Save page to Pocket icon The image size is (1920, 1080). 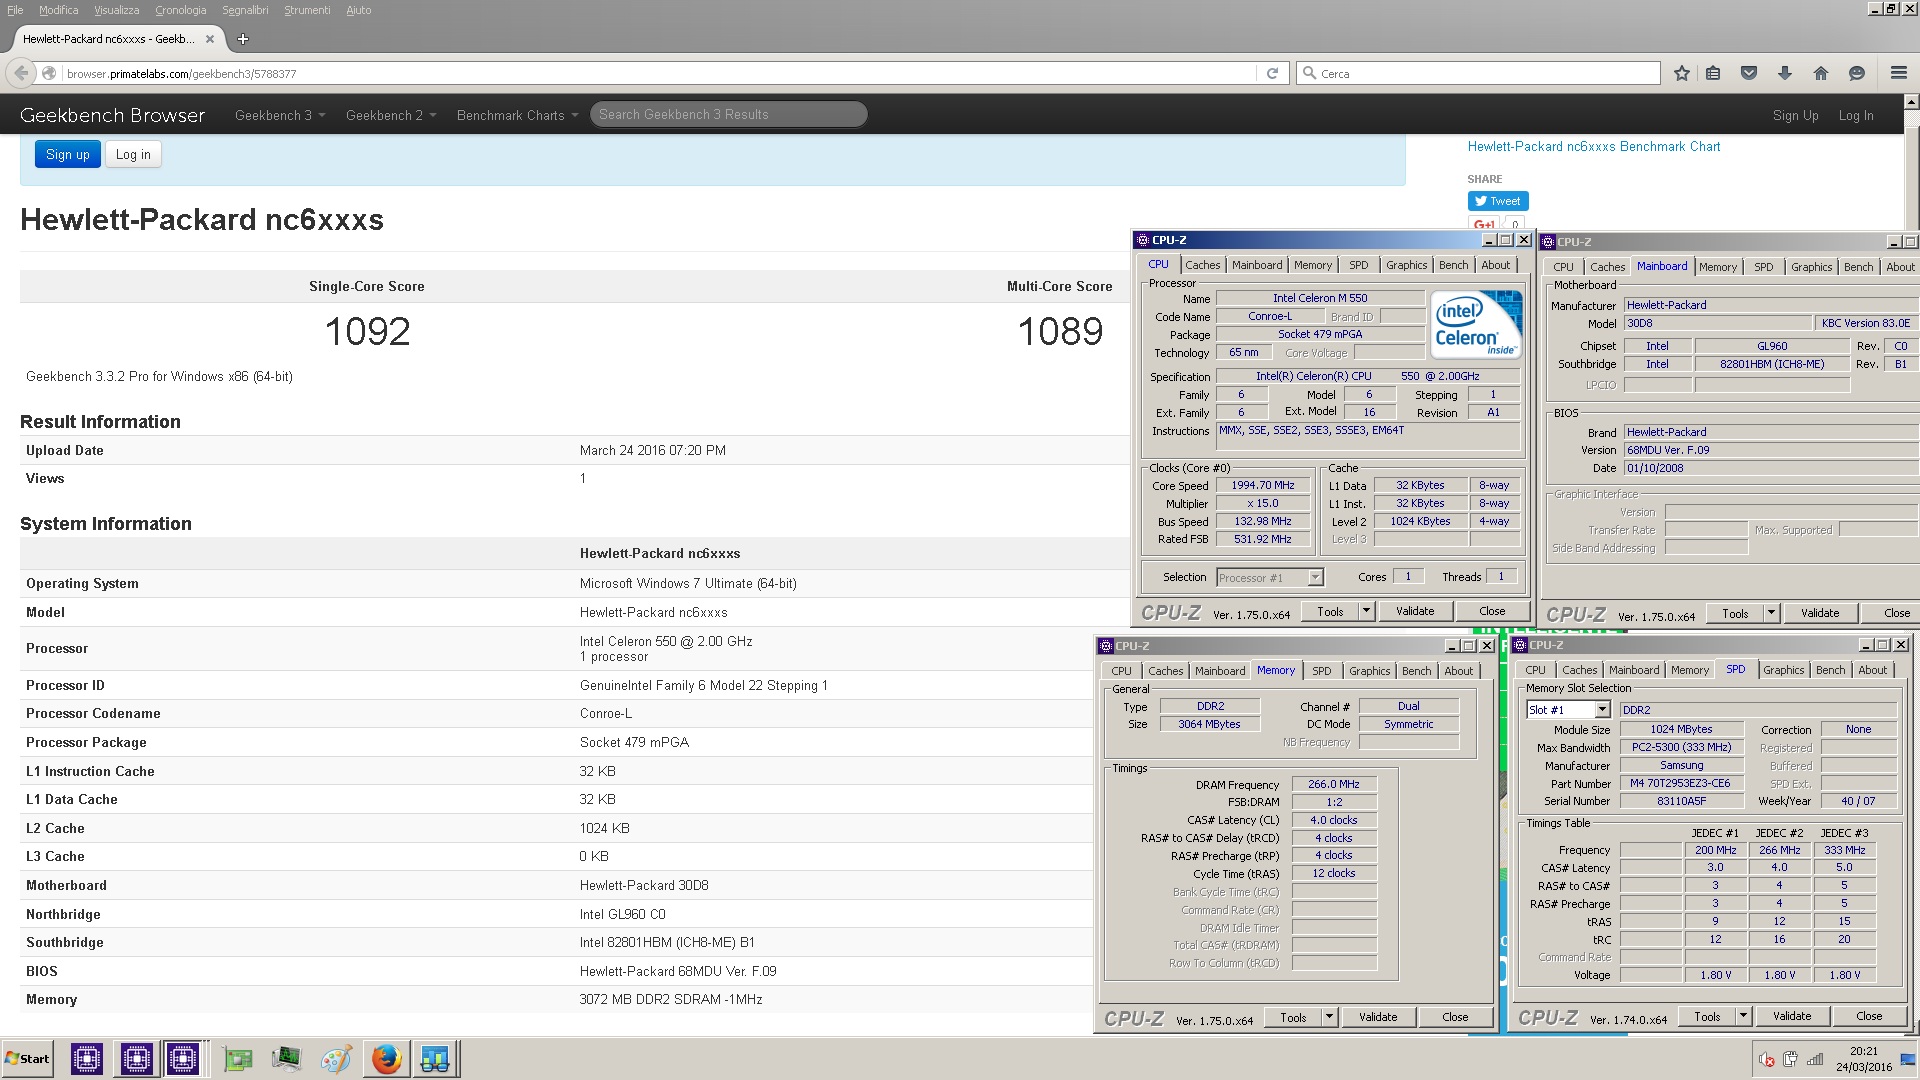tap(1749, 73)
